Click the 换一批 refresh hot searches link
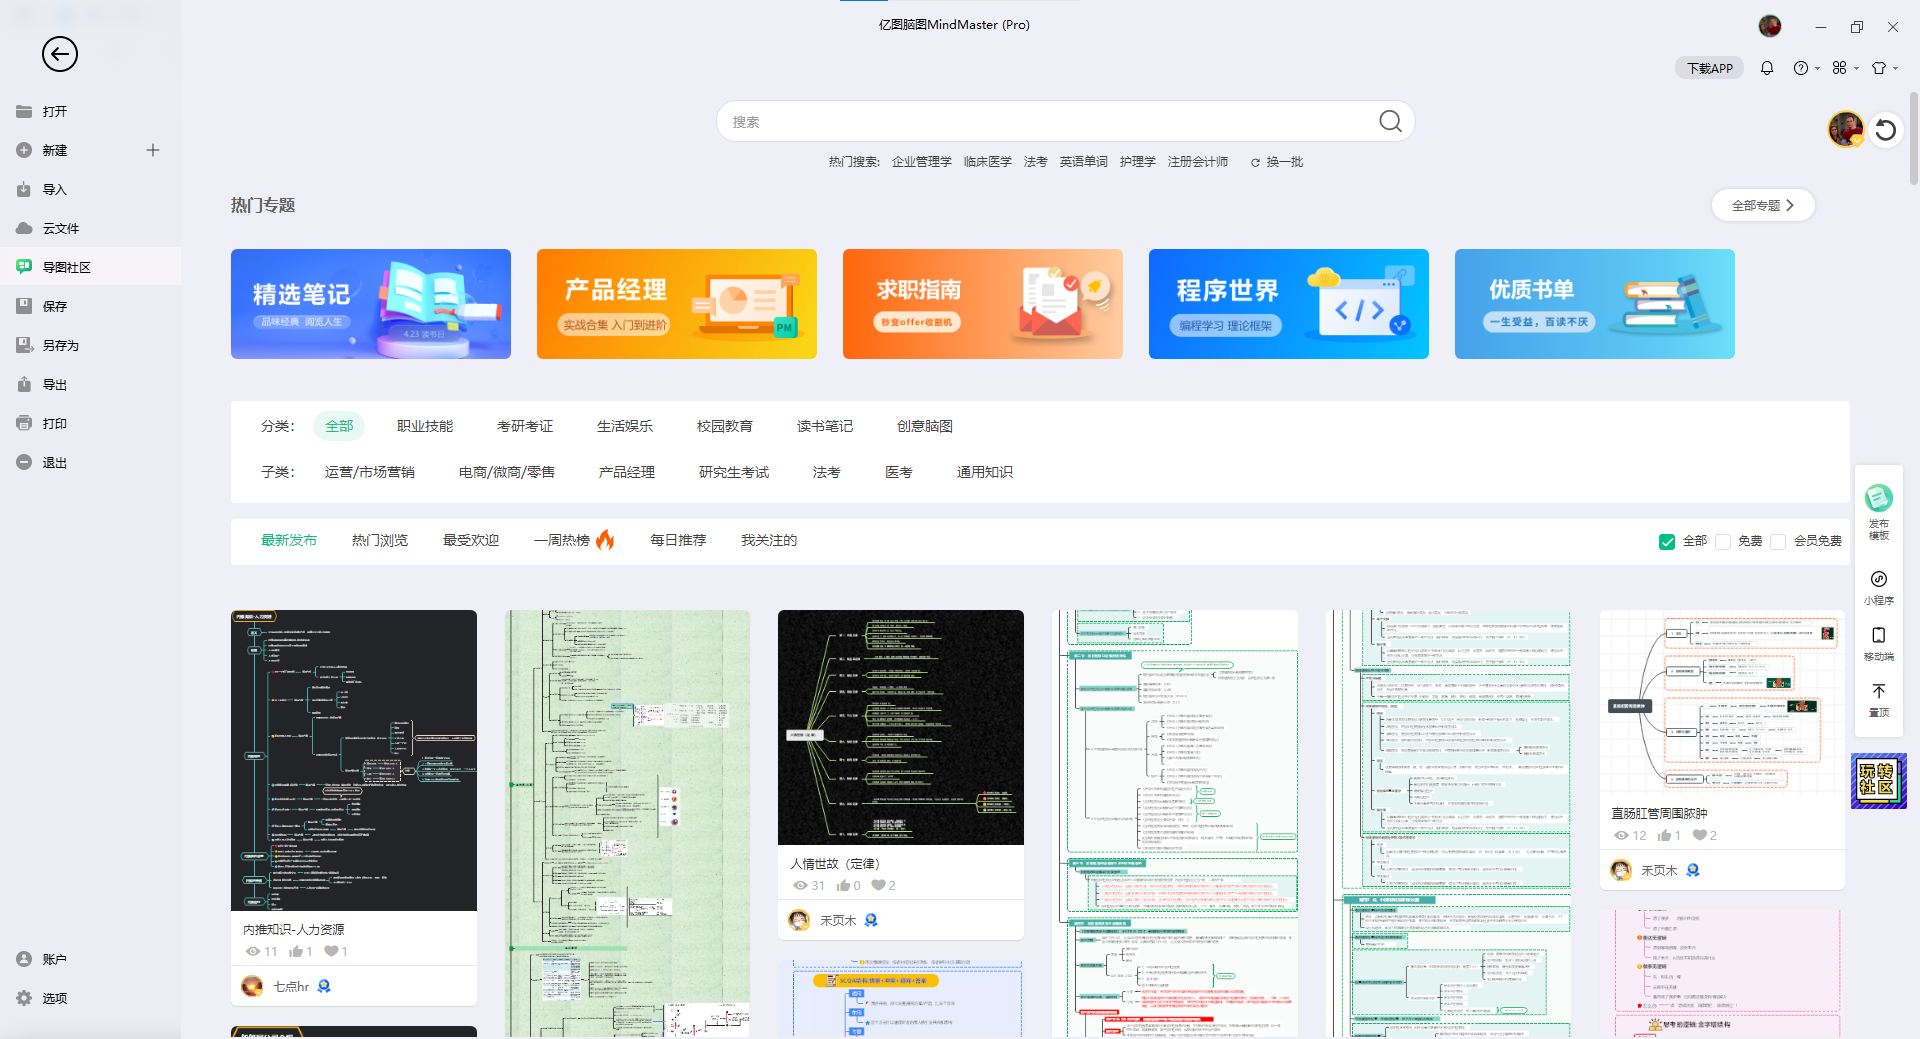Image resolution: width=1920 pixels, height=1039 pixels. tap(1284, 161)
